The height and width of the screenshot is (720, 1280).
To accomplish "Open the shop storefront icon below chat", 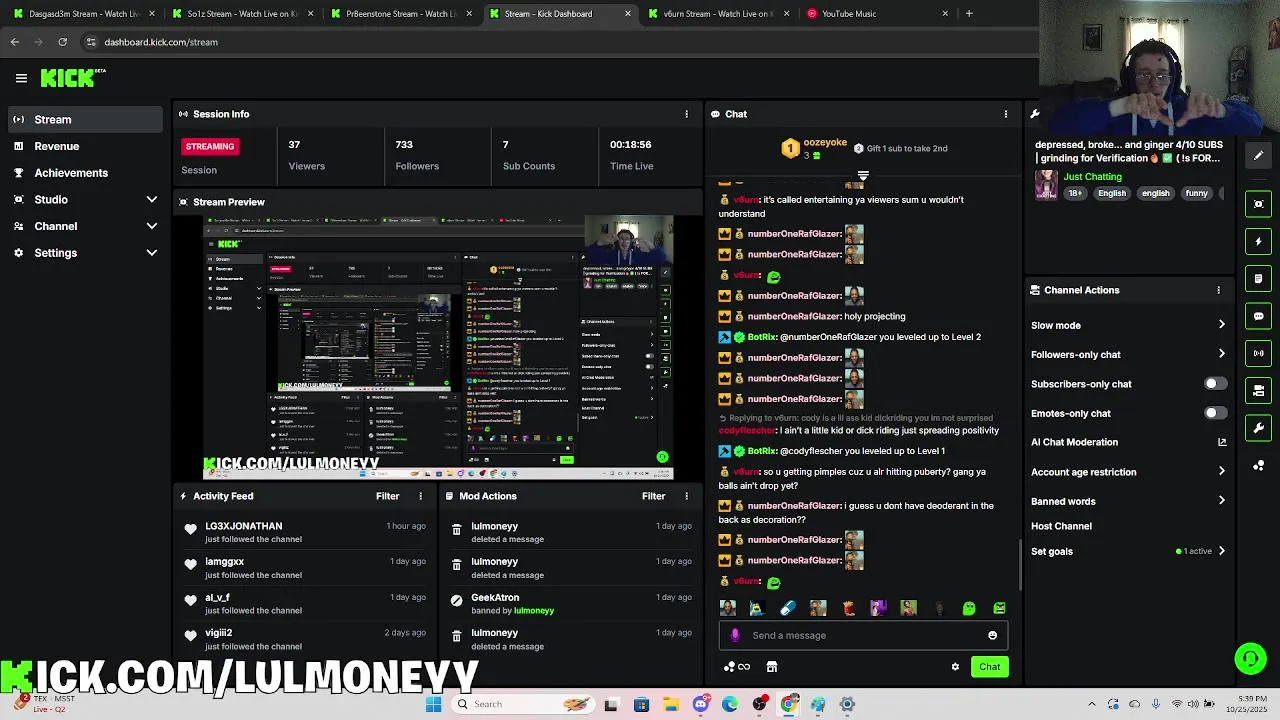I will 772,667.
